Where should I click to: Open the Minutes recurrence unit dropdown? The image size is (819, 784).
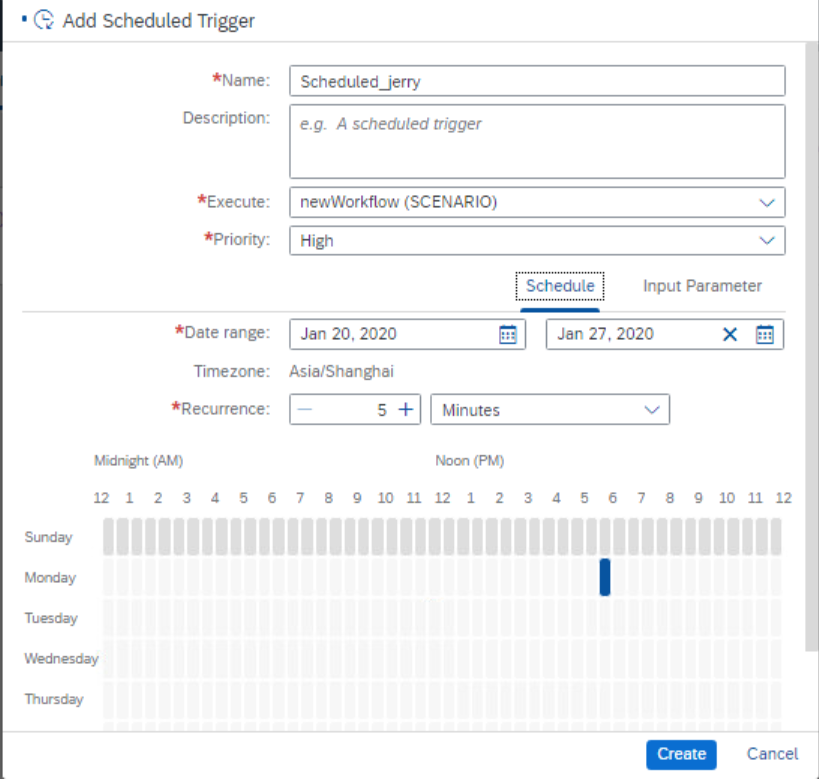tap(652, 410)
